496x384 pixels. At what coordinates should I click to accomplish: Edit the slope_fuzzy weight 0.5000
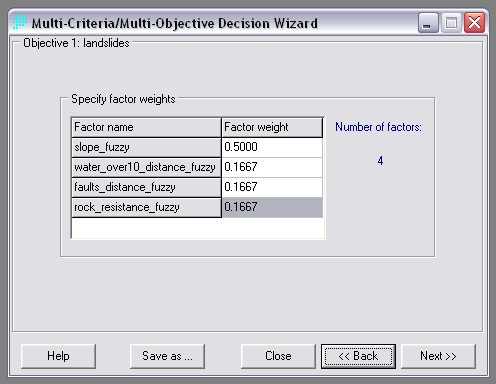click(x=272, y=147)
